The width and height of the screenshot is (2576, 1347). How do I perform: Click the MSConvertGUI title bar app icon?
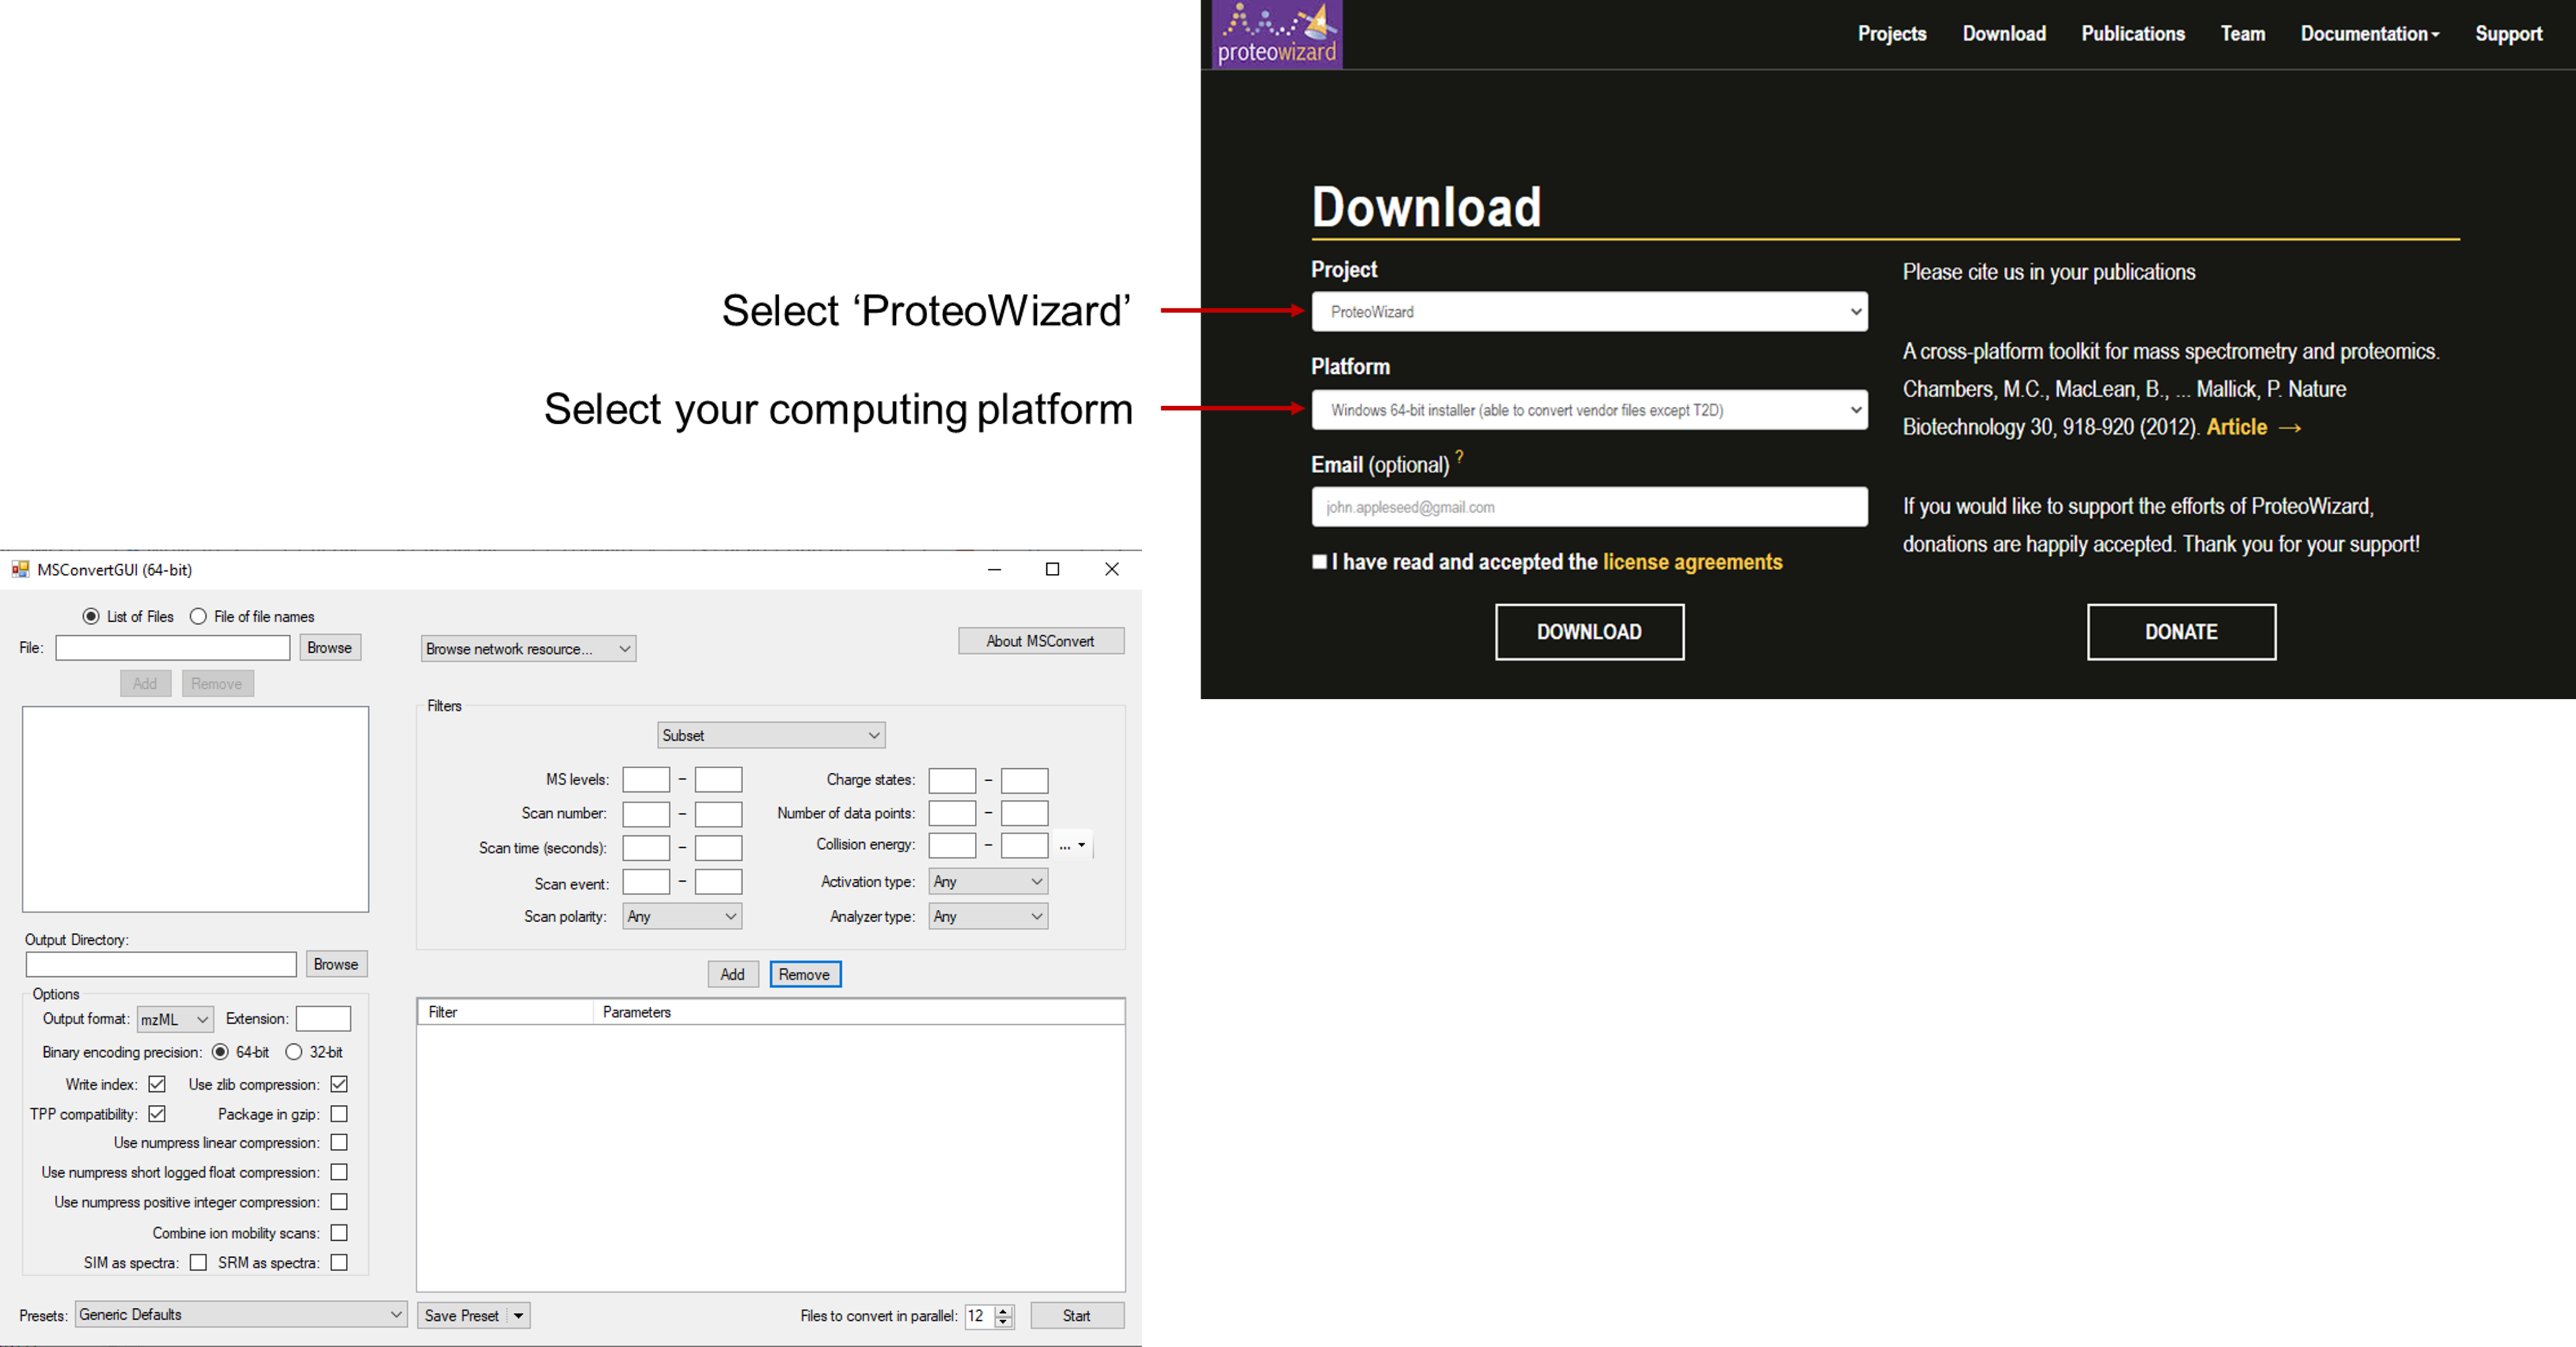(20, 570)
